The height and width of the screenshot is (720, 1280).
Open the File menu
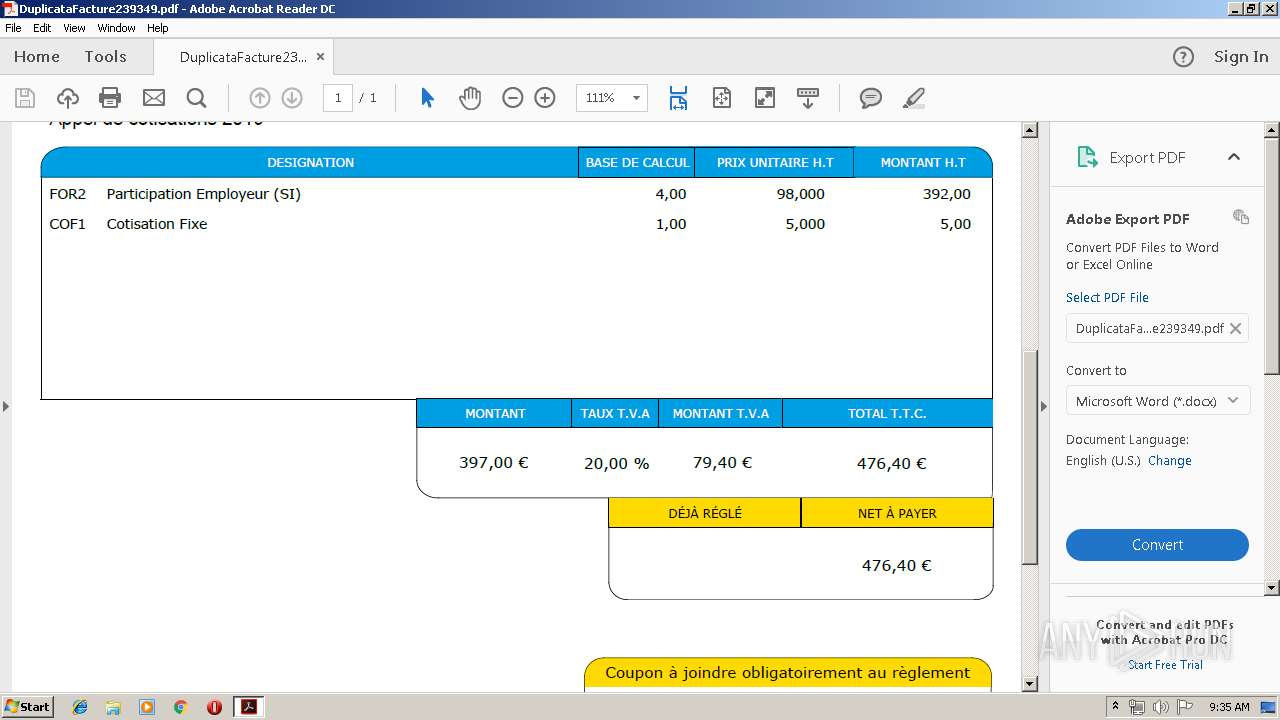pyautogui.click(x=13, y=28)
